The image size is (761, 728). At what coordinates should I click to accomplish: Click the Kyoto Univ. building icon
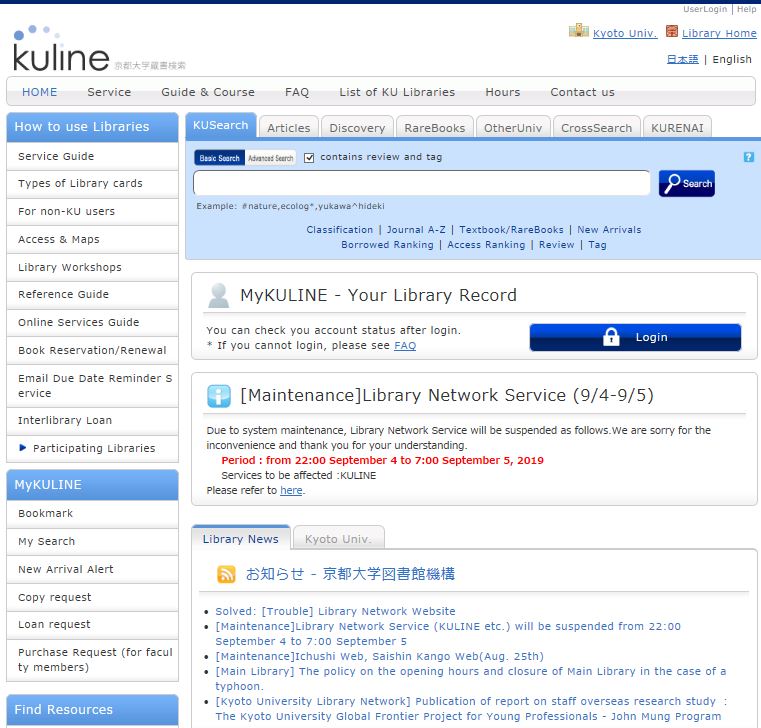tap(578, 32)
